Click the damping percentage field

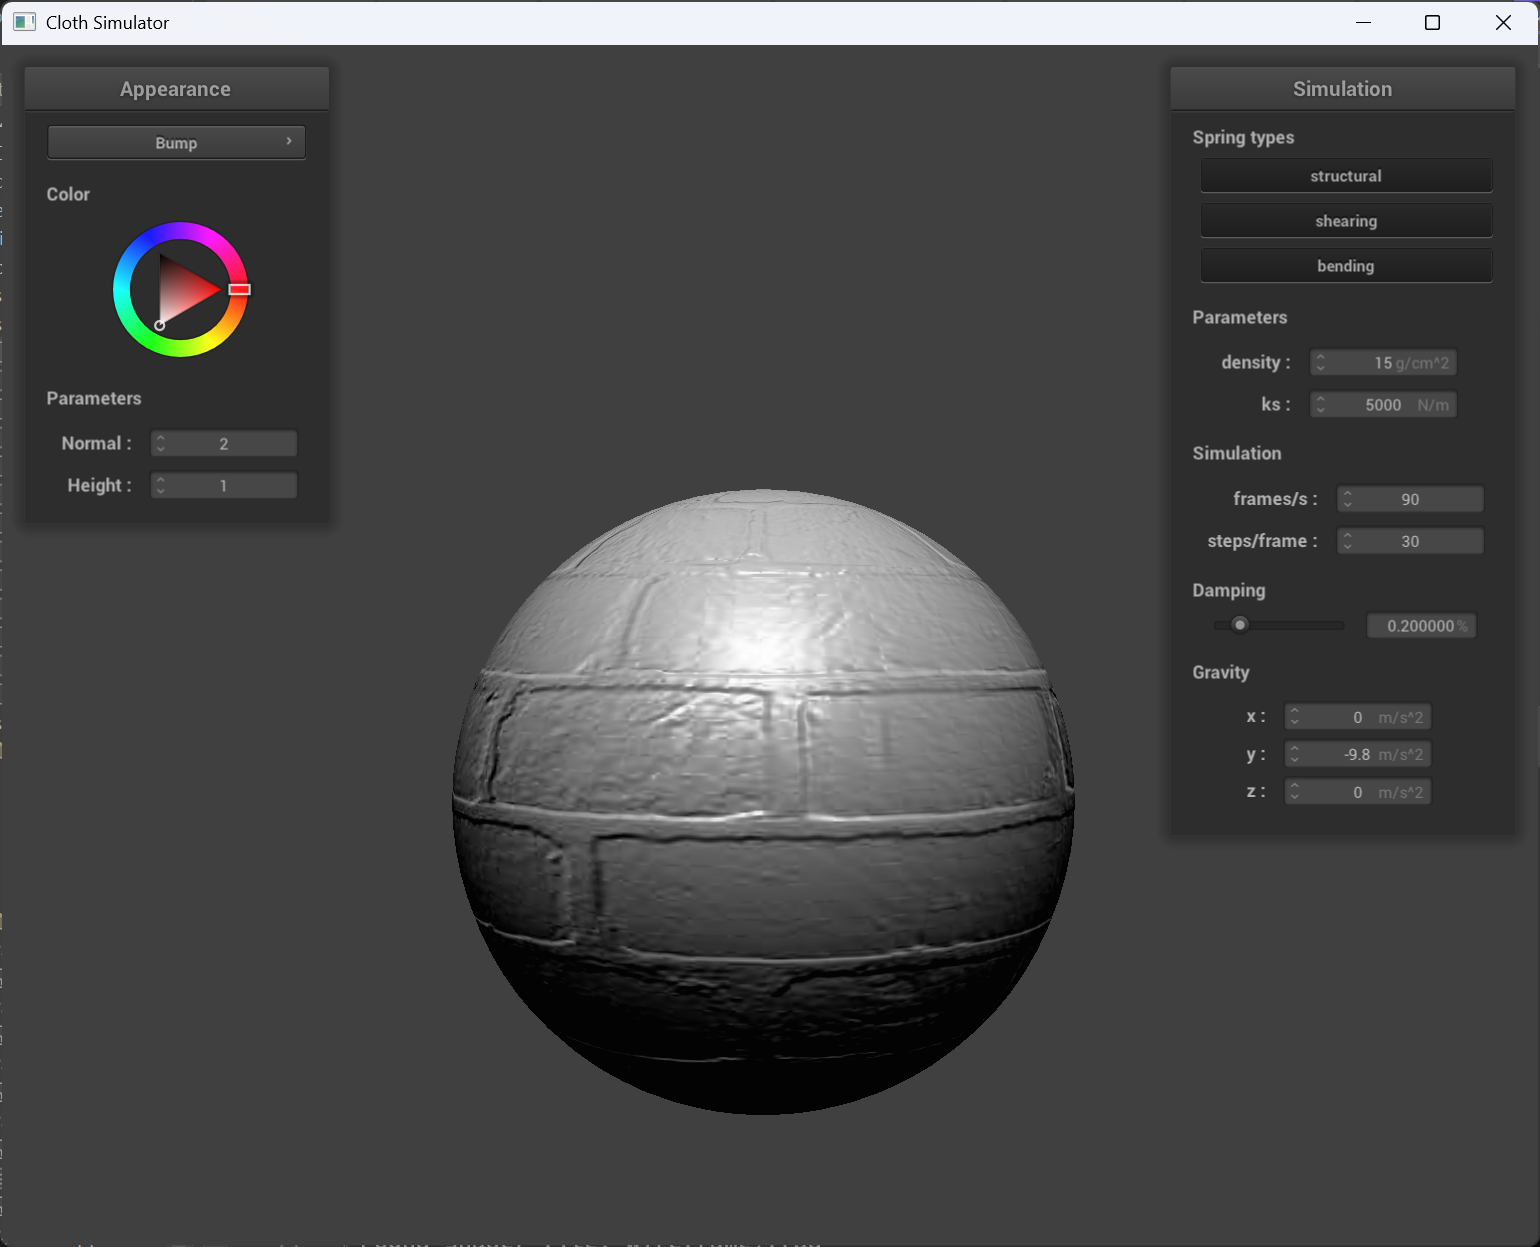(1421, 625)
